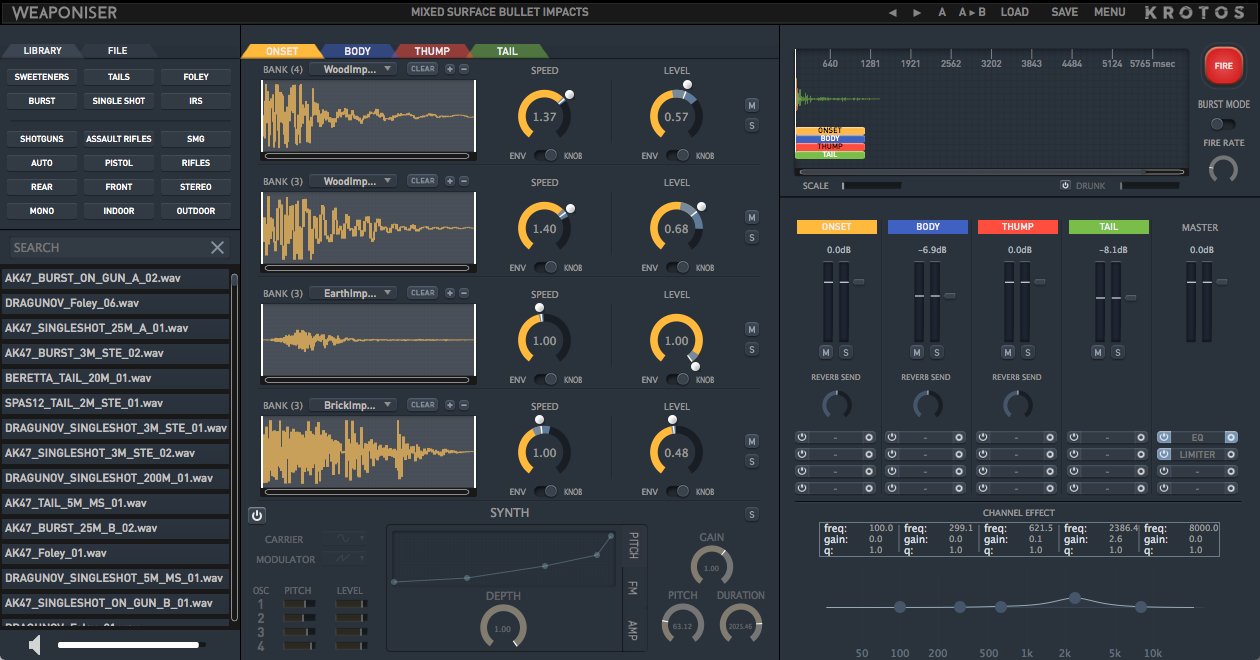
Task: Click the volume speaker icon
Action: pos(35,645)
